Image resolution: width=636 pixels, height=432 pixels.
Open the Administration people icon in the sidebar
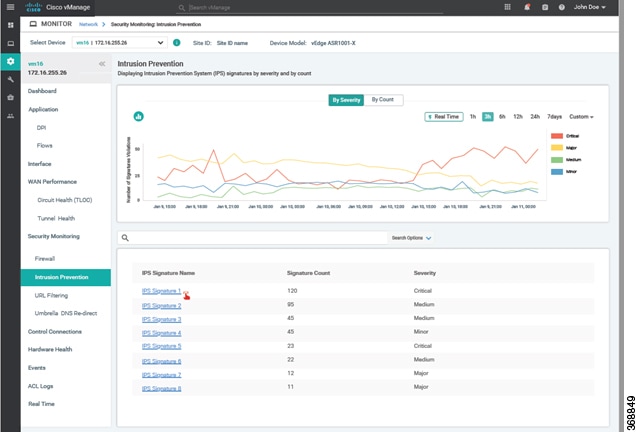[x=11, y=116]
